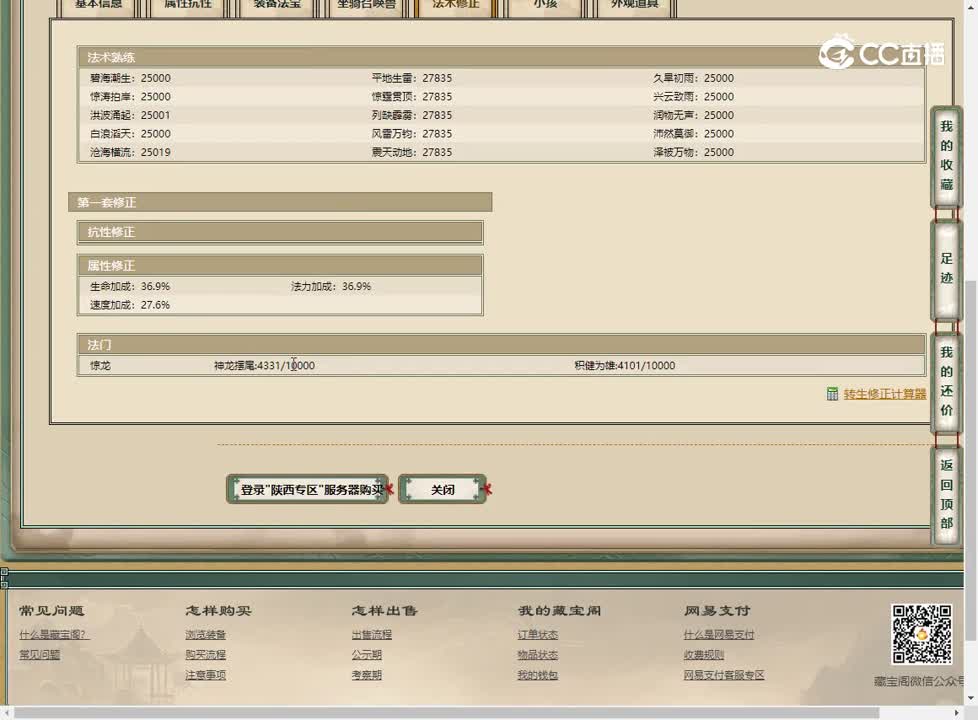978x720 pixels.
Task: Open the 转生修正计算器 calculator icon
Action: 834,394
